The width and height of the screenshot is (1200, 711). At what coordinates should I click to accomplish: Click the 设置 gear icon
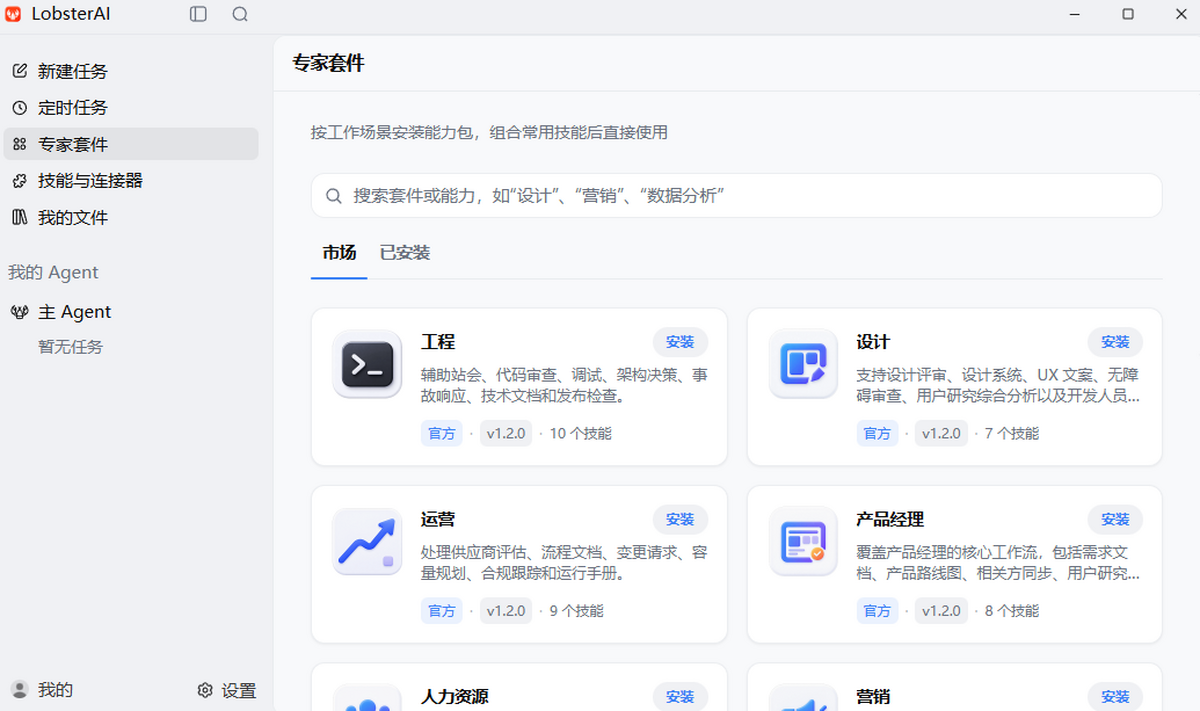point(205,690)
